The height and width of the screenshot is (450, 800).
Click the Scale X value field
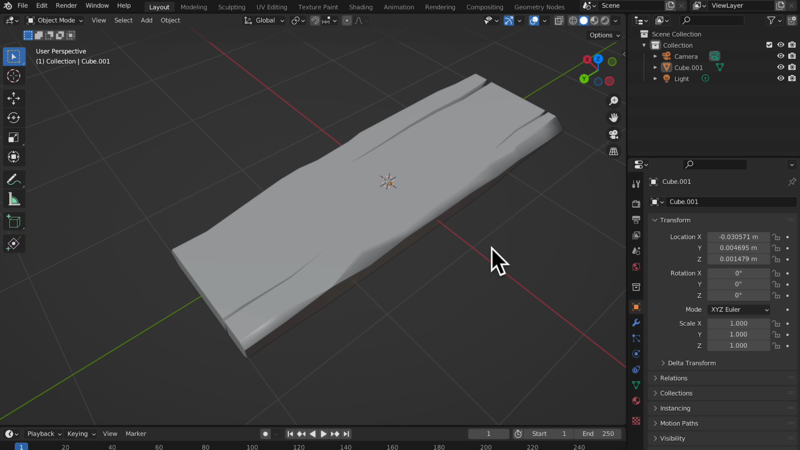pyautogui.click(x=738, y=323)
